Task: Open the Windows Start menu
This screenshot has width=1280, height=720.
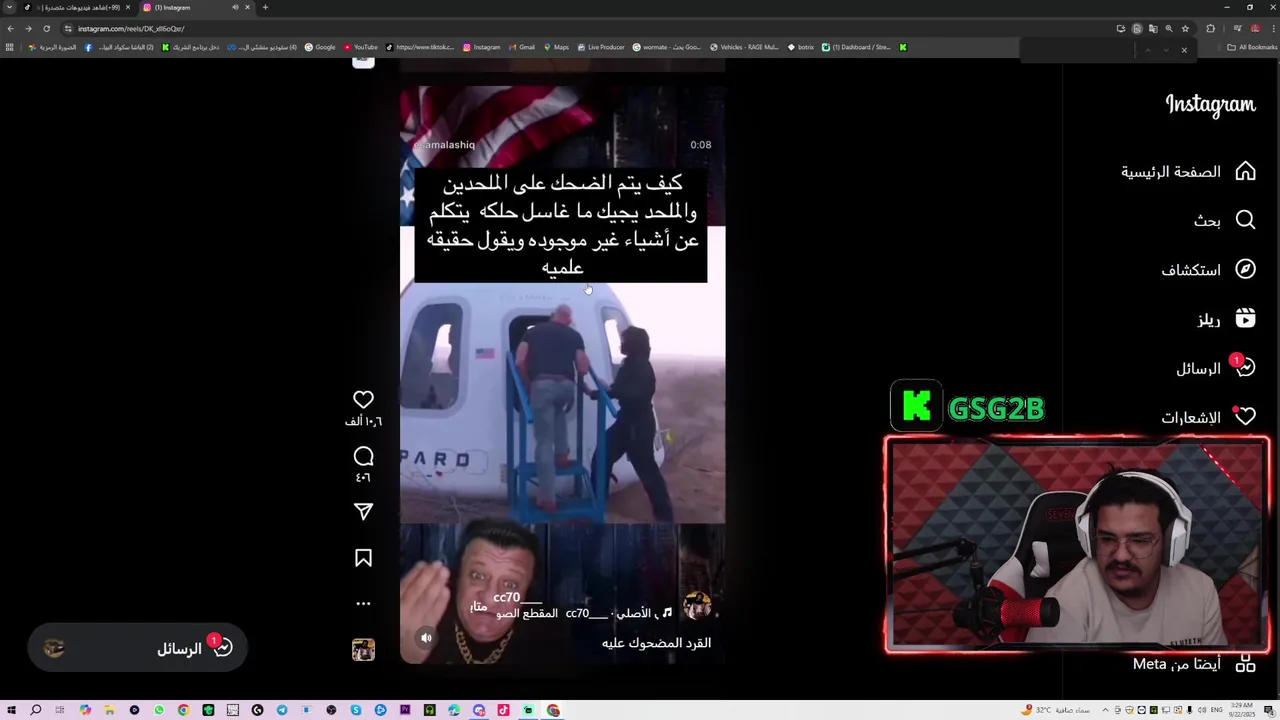Action: pos(11,710)
